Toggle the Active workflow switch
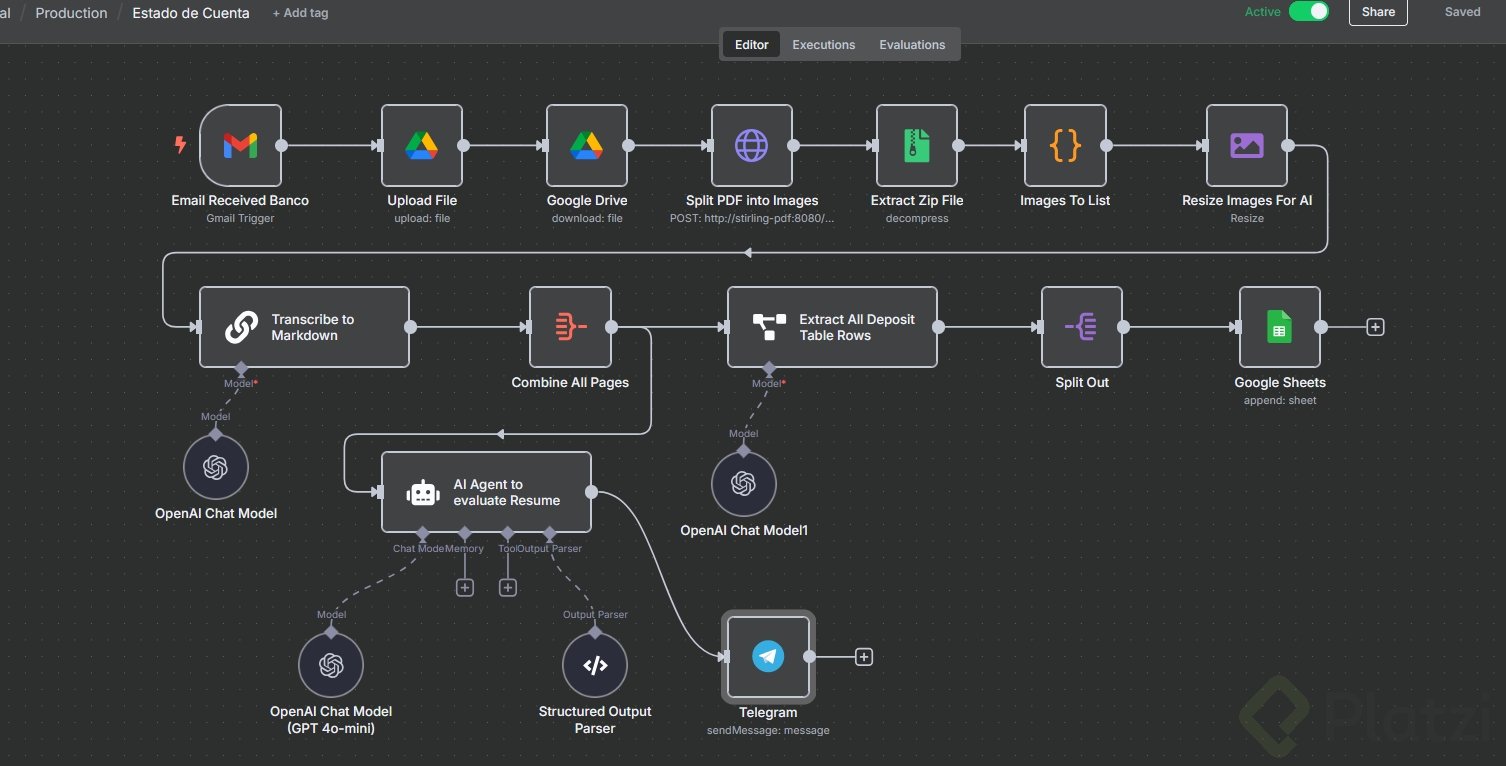Image resolution: width=1506 pixels, height=766 pixels. [1309, 12]
